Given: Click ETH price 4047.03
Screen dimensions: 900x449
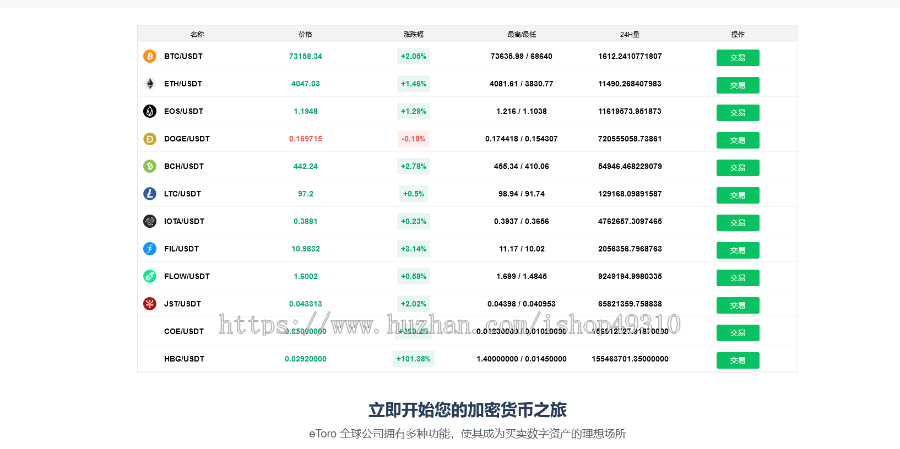Looking at the screenshot, I should click(x=305, y=84).
